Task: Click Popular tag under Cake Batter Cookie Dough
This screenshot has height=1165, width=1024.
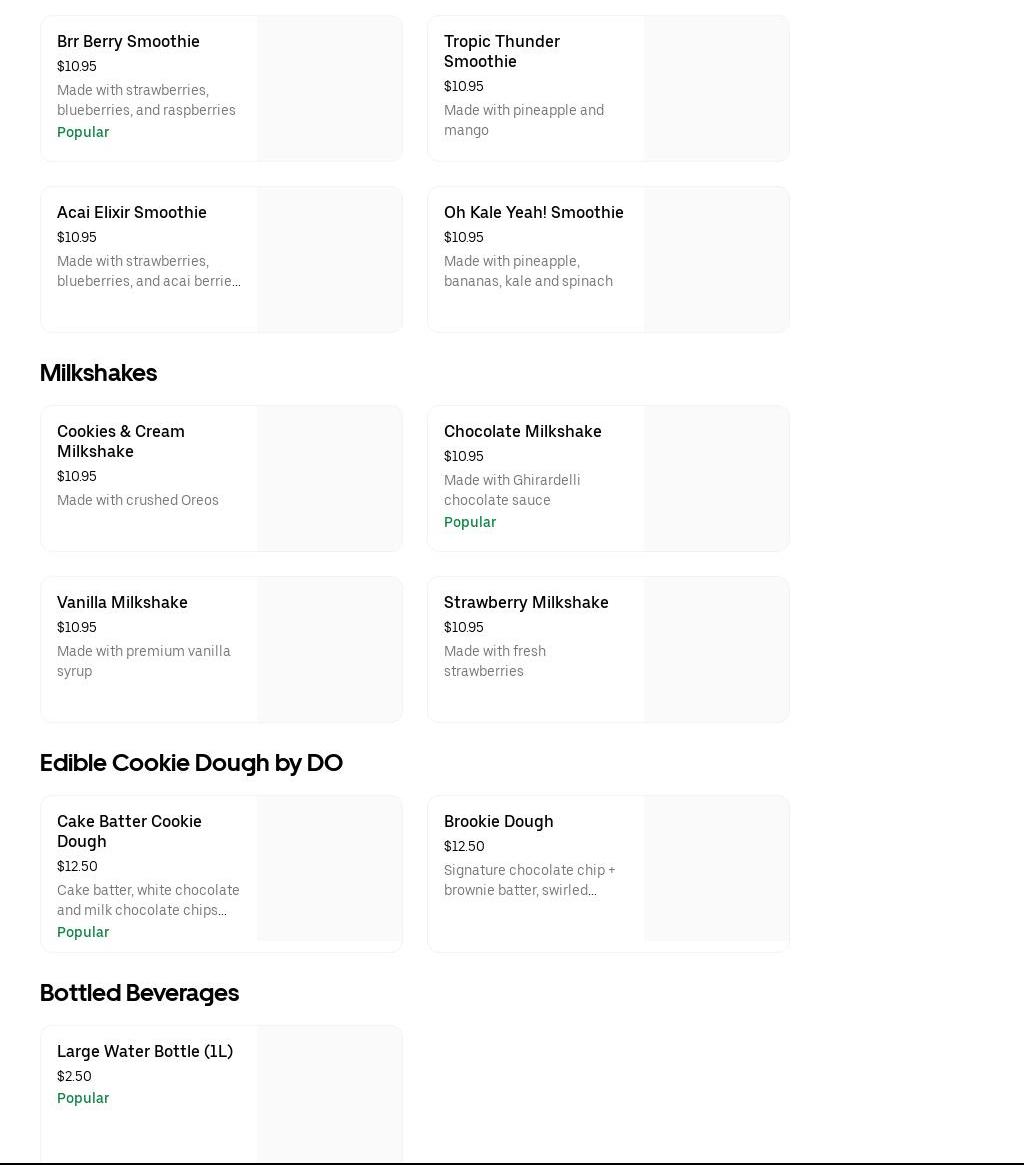Action: [83, 932]
